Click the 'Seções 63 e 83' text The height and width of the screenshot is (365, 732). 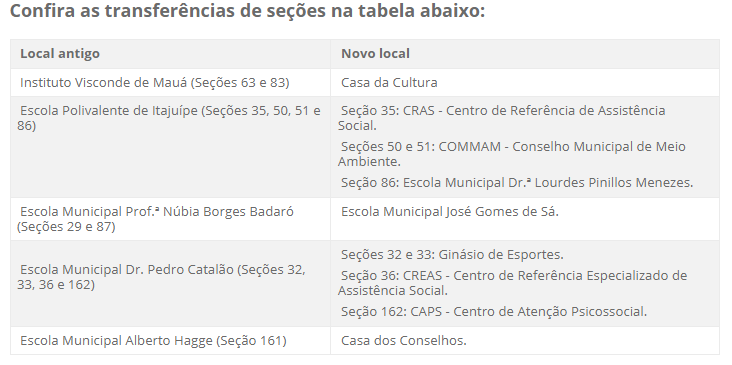click(x=240, y=83)
